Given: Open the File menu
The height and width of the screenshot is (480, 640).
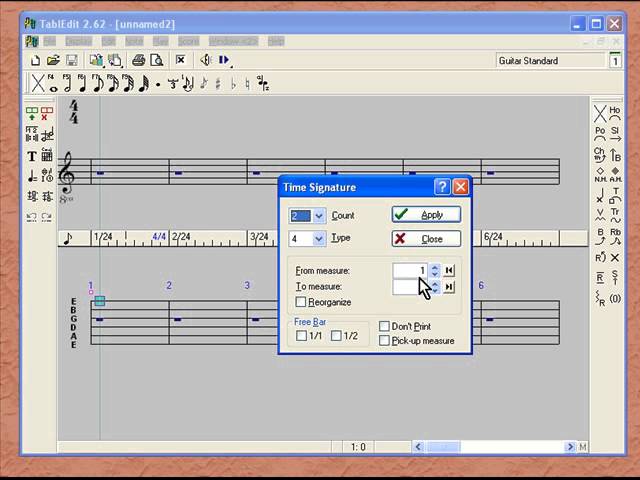Looking at the screenshot, I should [49, 41].
